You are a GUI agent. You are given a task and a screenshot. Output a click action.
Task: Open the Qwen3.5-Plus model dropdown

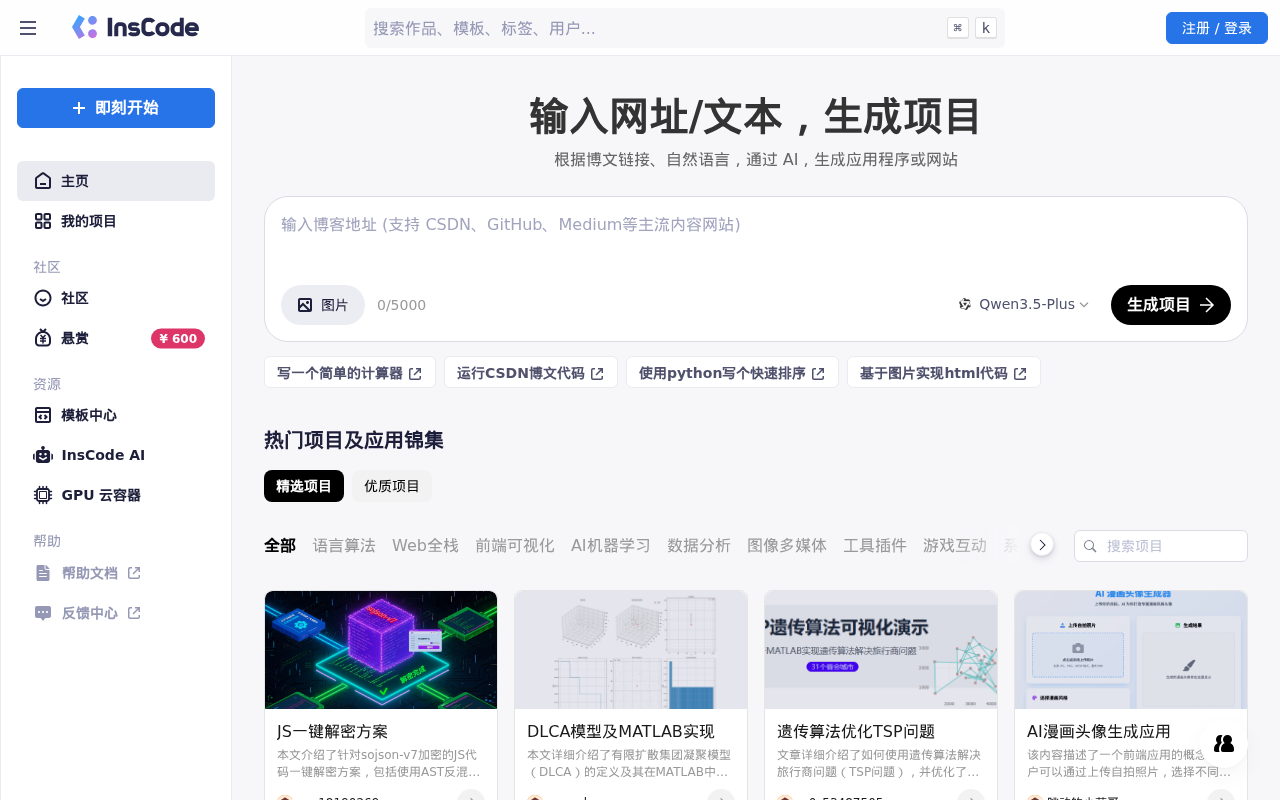click(x=1023, y=304)
